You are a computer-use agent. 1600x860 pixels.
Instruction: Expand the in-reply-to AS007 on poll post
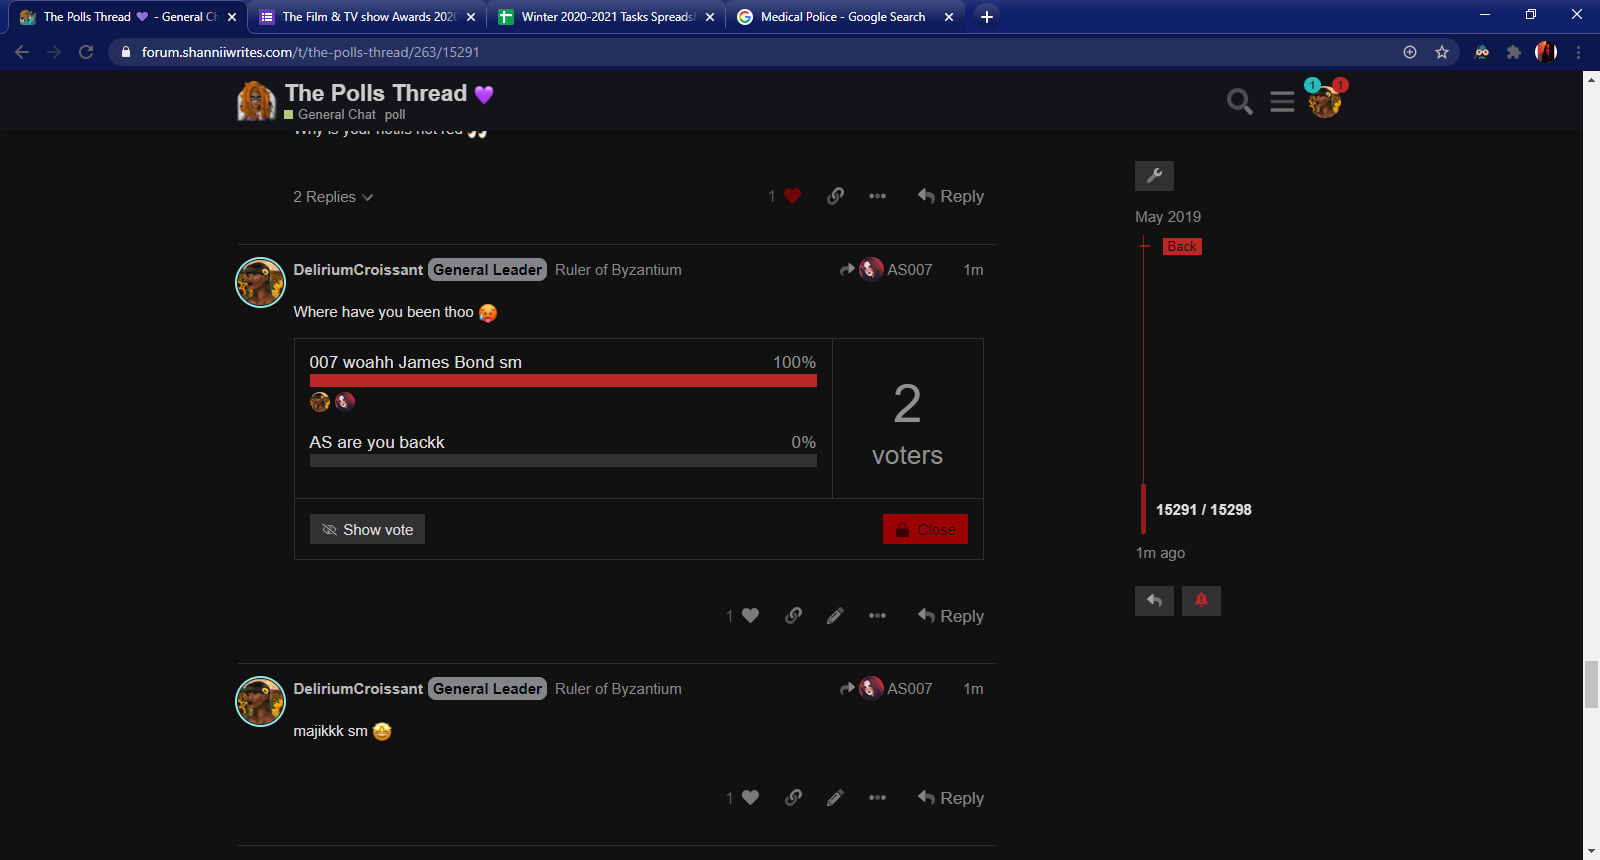pos(887,270)
